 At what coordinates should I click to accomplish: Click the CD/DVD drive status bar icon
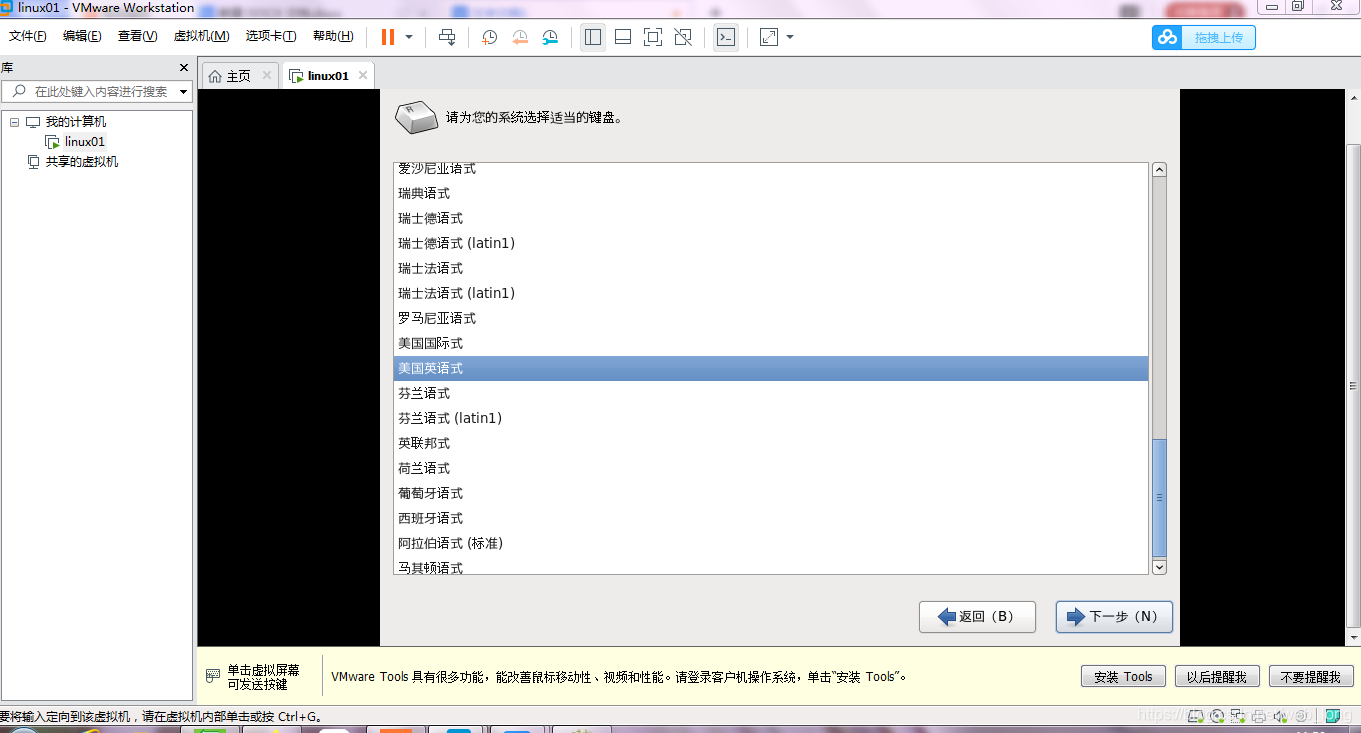click(x=1217, y=716)
